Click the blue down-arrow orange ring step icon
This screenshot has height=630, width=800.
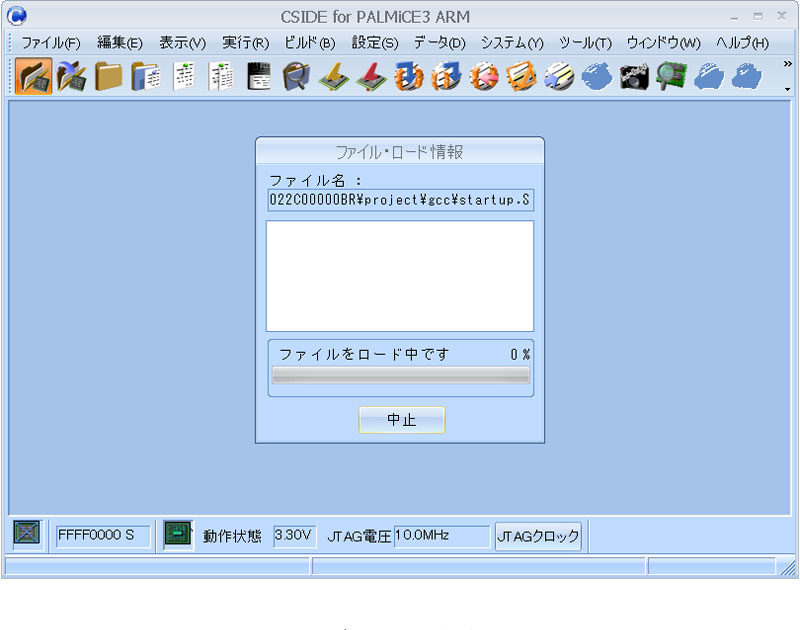(409, 76)
